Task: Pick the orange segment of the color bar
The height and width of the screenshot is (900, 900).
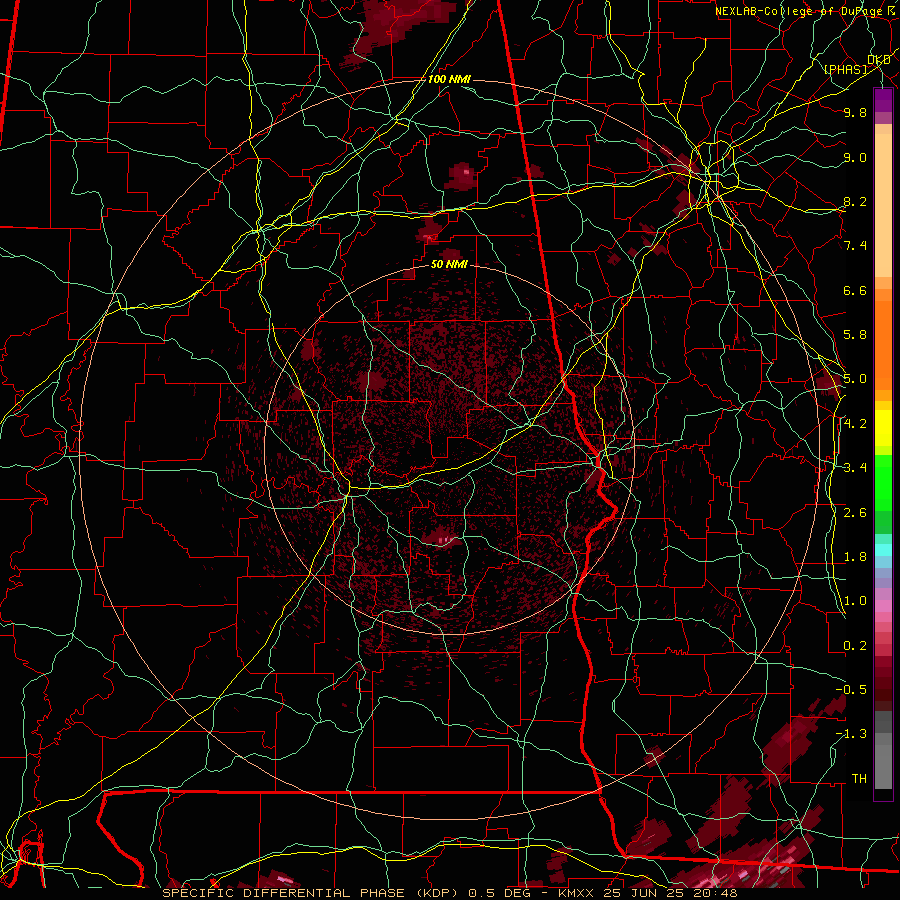Action: tap(883, 344)
